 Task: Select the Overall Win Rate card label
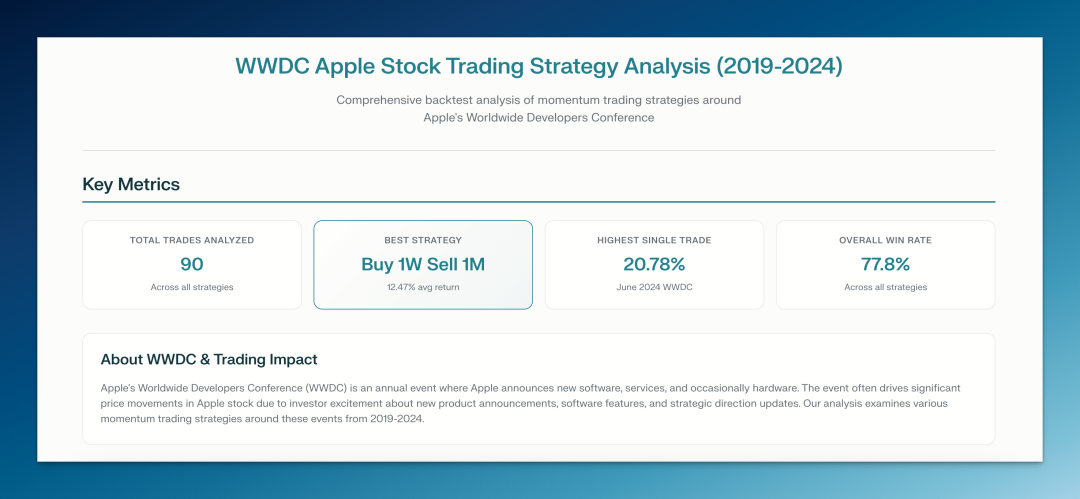[885, 240]
